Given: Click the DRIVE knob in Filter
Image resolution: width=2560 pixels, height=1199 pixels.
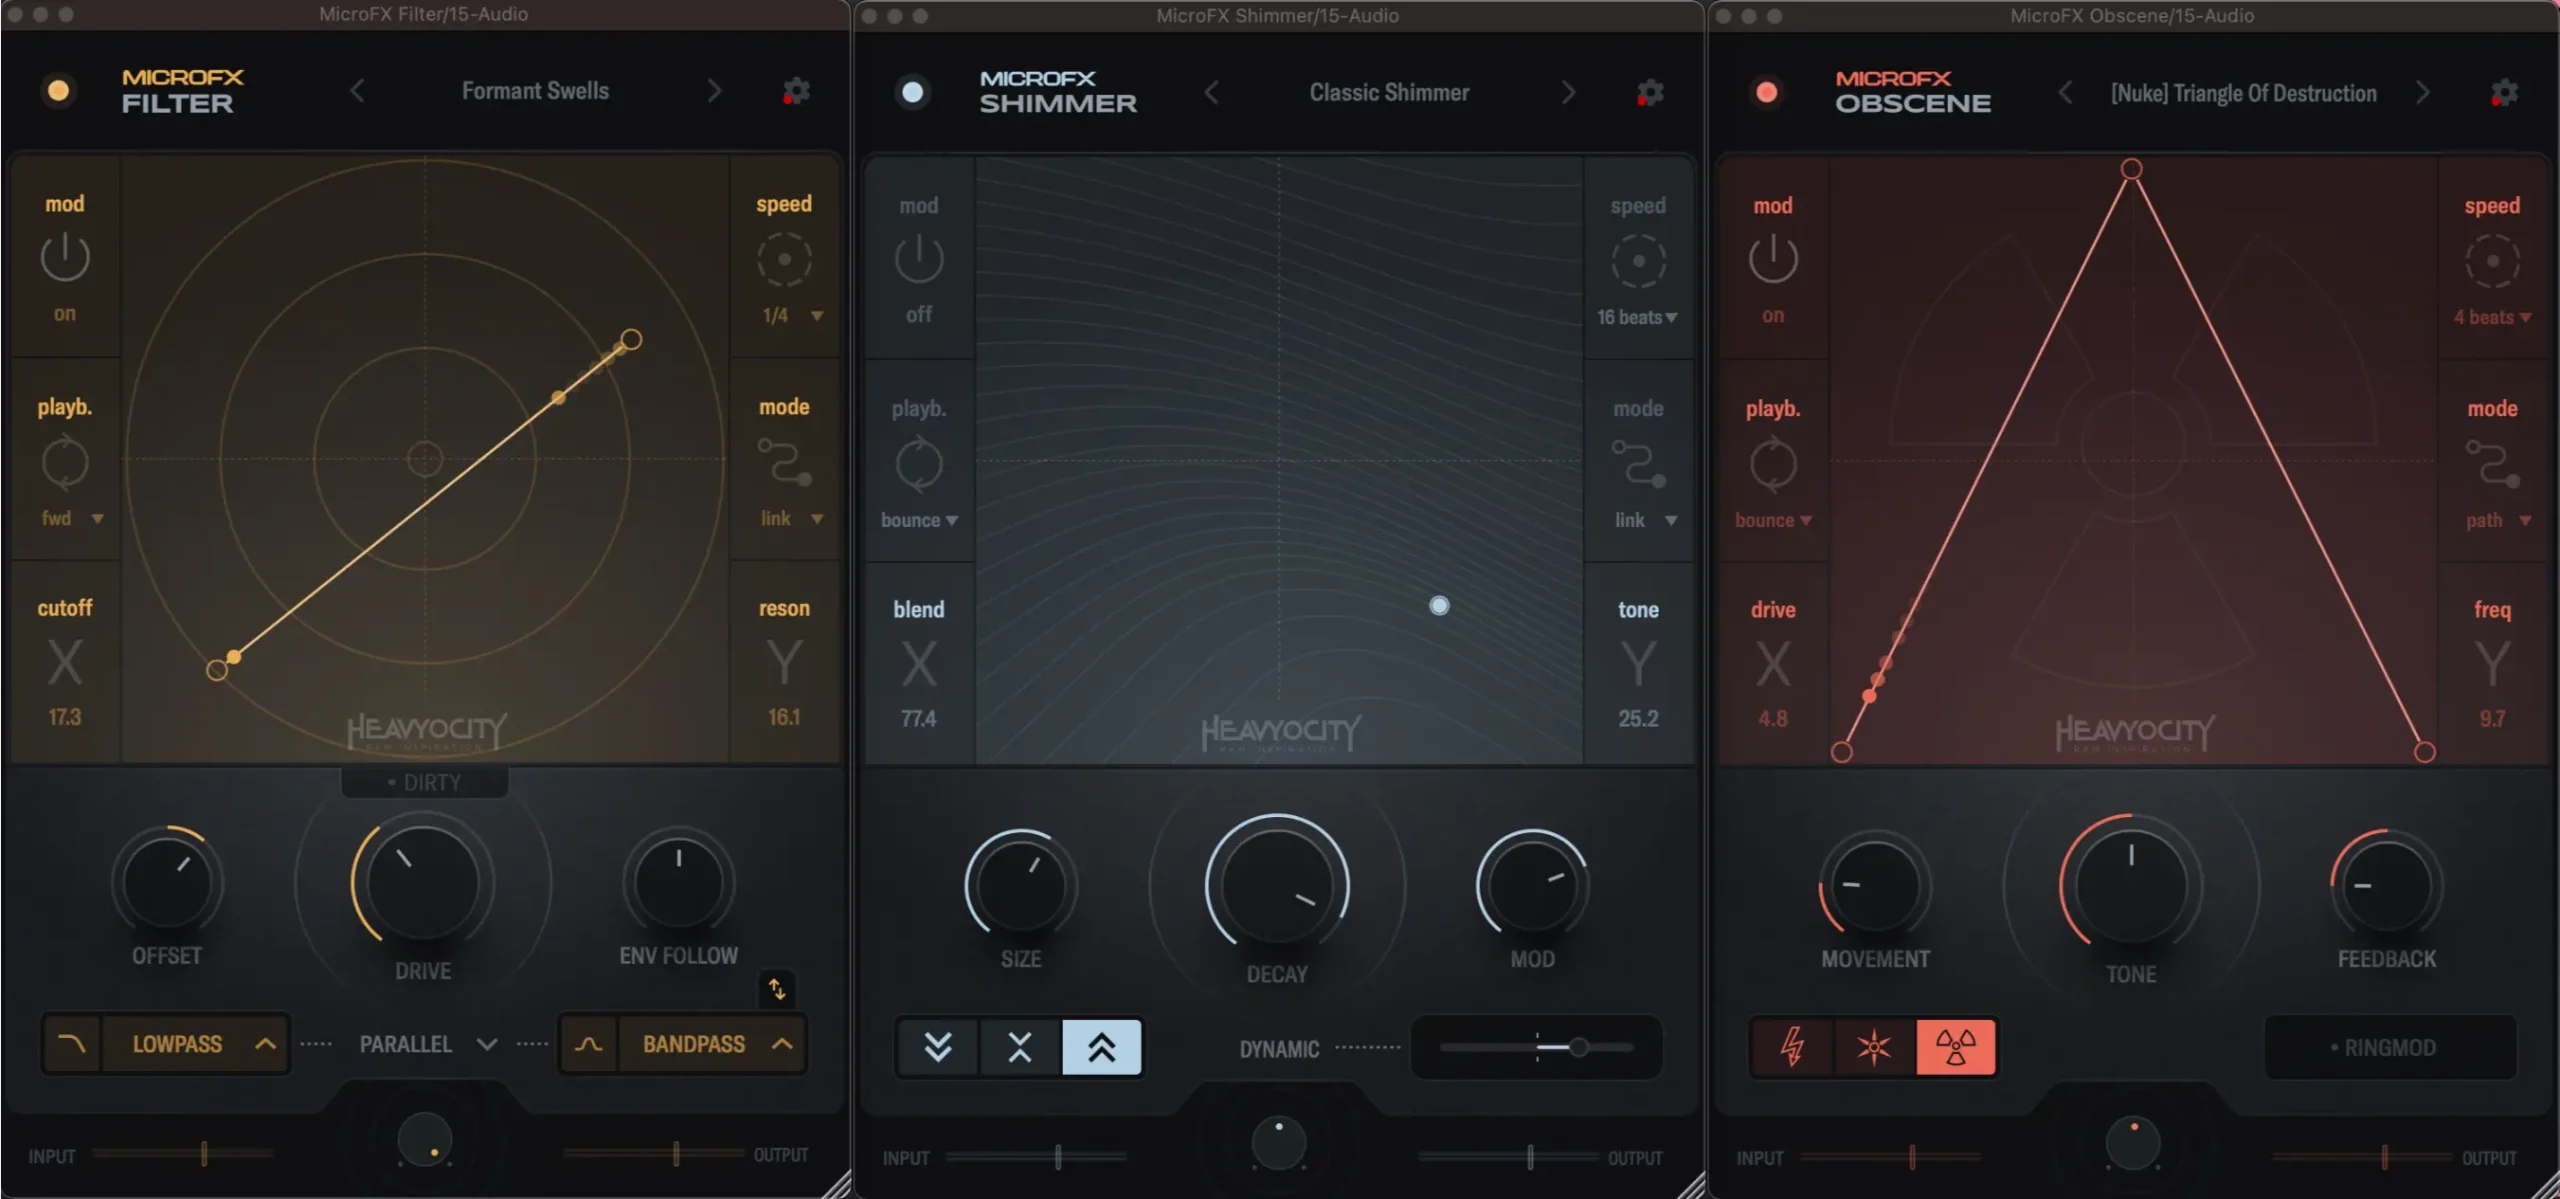Looking at the screenshot, I should [x=423, y=883].
